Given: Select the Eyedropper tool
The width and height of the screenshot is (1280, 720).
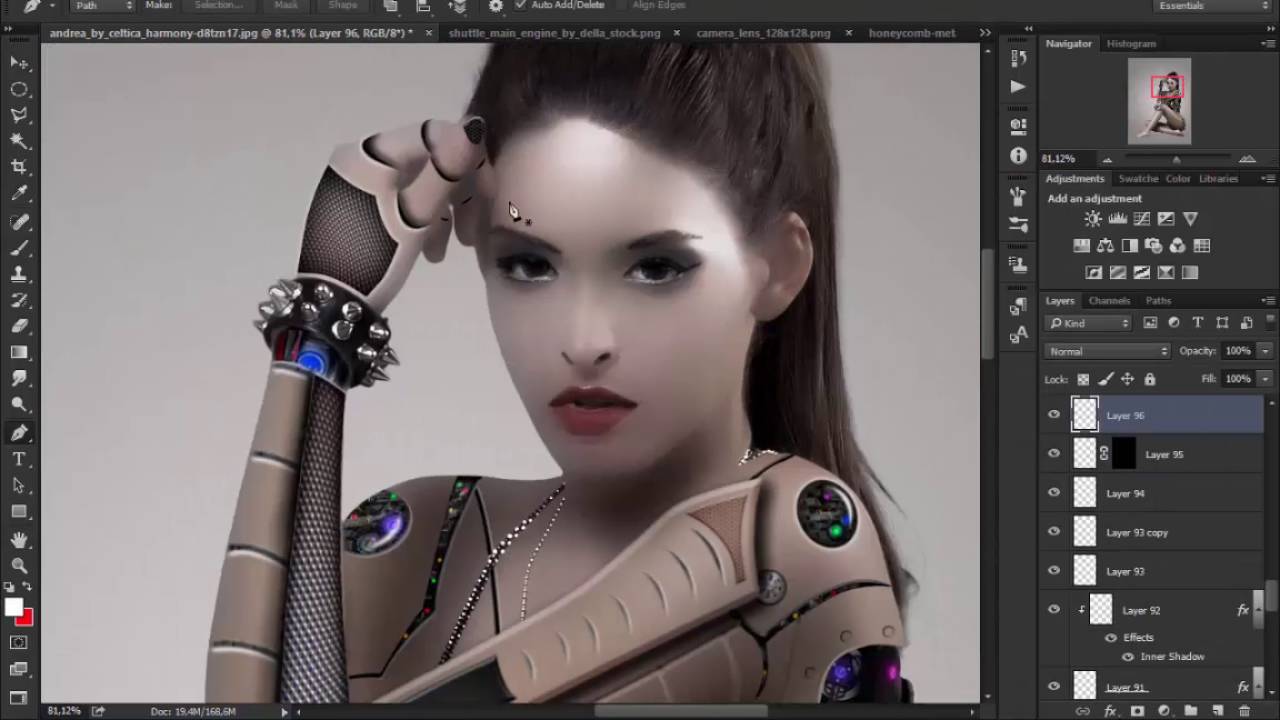Looking at the screenshot, I should tap(19, 194).
